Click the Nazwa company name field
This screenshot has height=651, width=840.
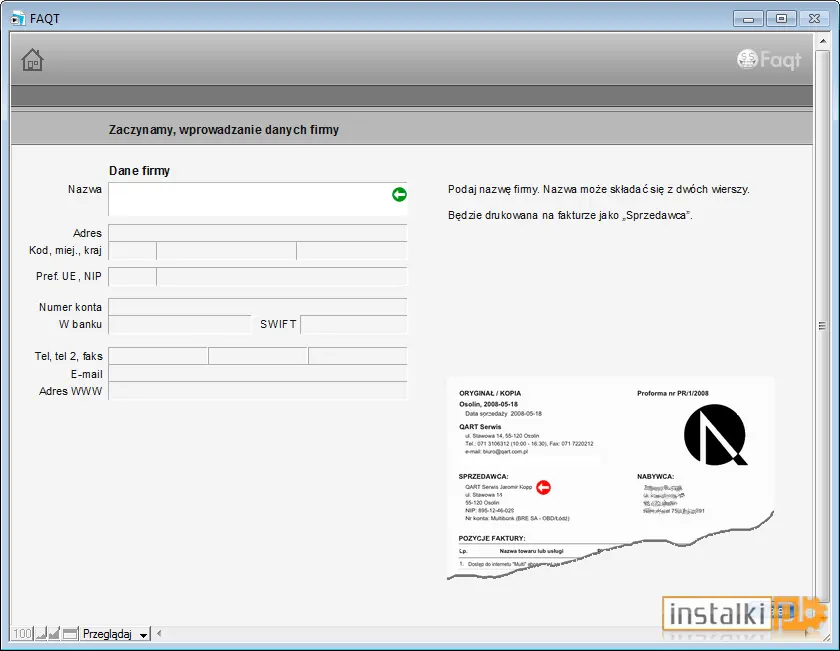(258, 199)
